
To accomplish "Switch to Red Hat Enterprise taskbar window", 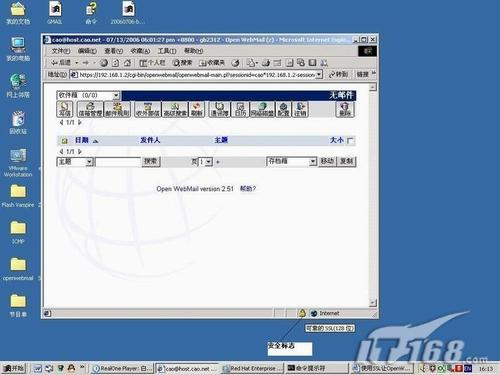I will point(252,368).
